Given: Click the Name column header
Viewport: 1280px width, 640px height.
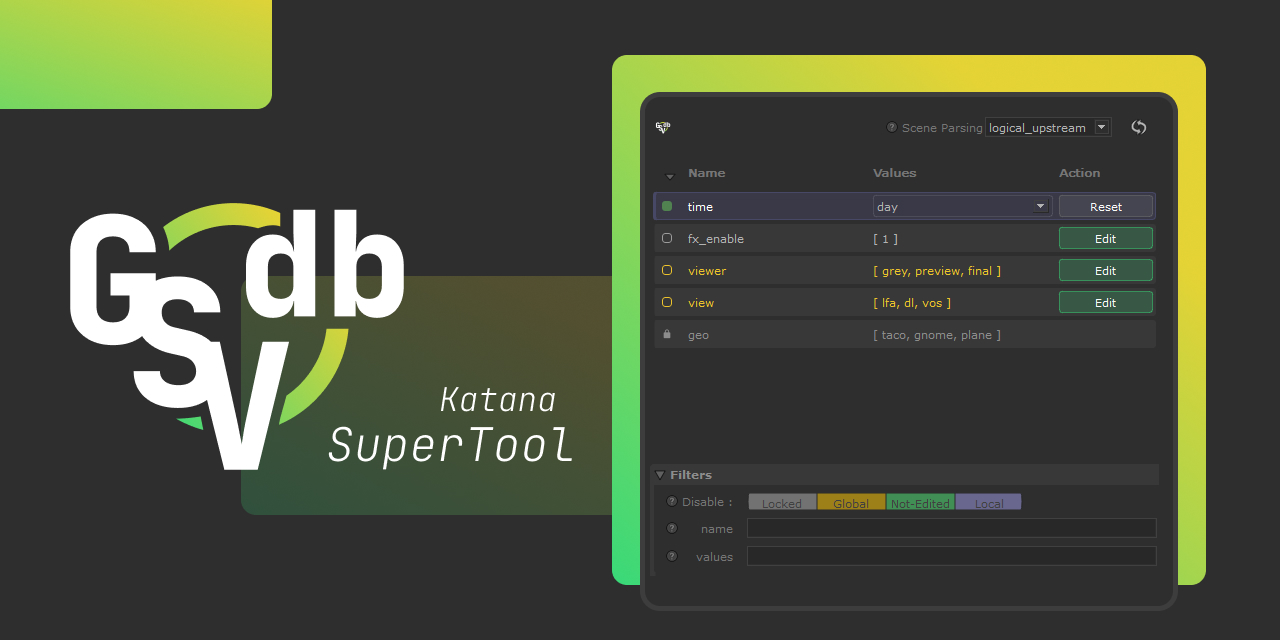Looking at the screenshot, I should 706,173.
